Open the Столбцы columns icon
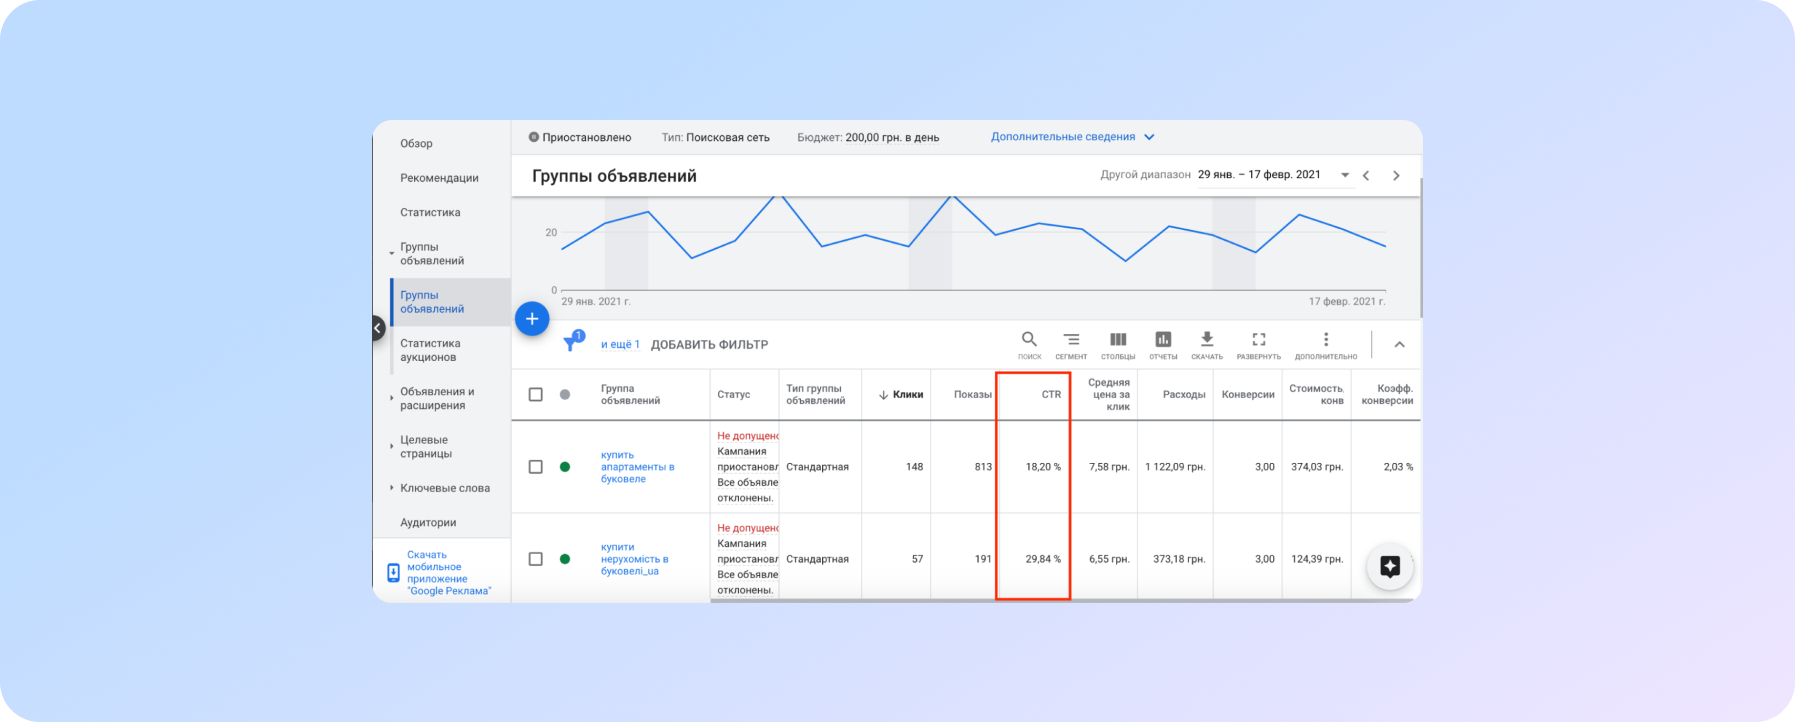 pos(1118,340)
